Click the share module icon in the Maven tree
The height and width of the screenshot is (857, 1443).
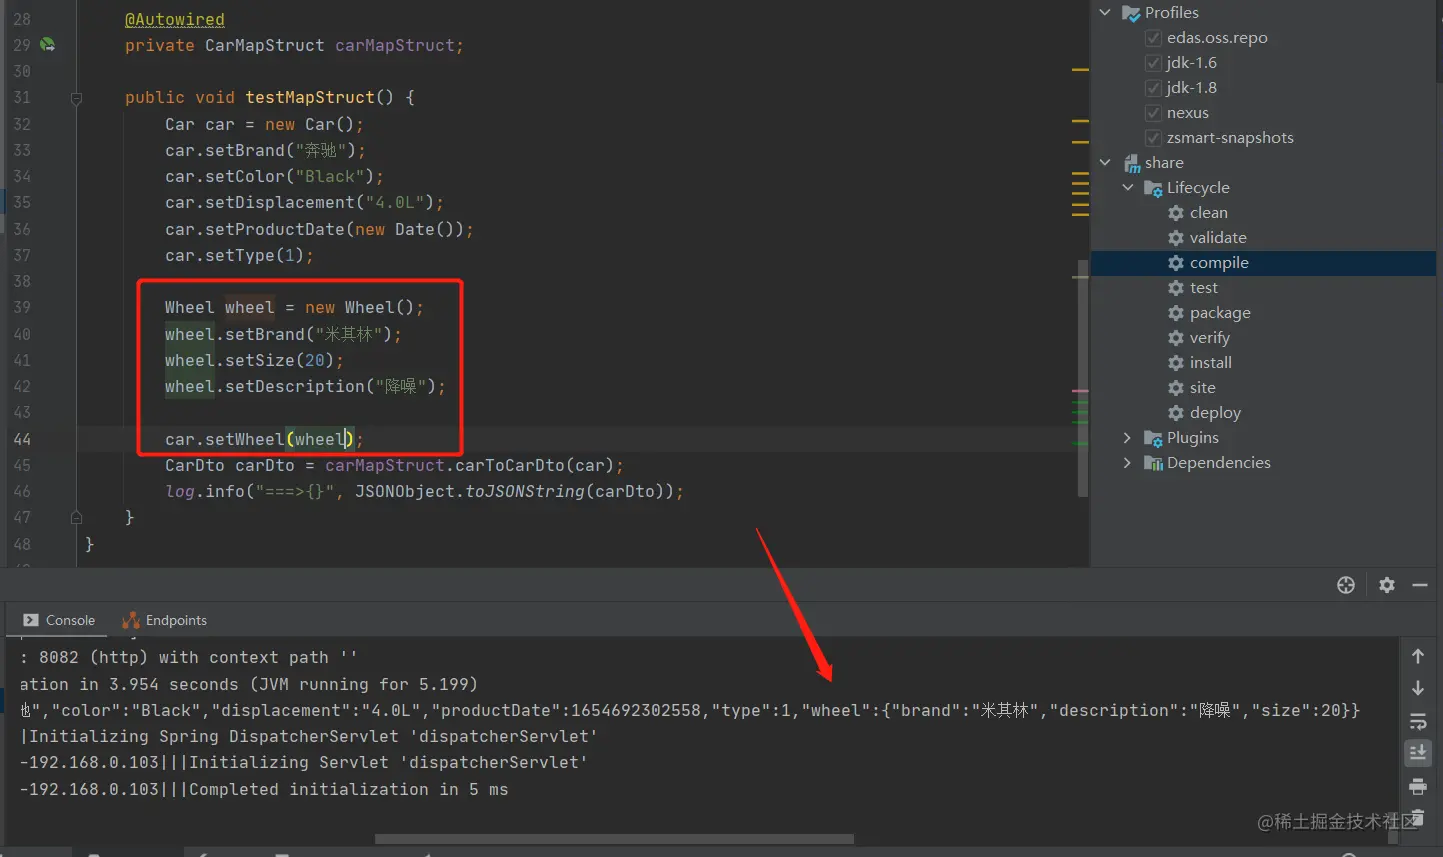click(x=1132, y=163)
